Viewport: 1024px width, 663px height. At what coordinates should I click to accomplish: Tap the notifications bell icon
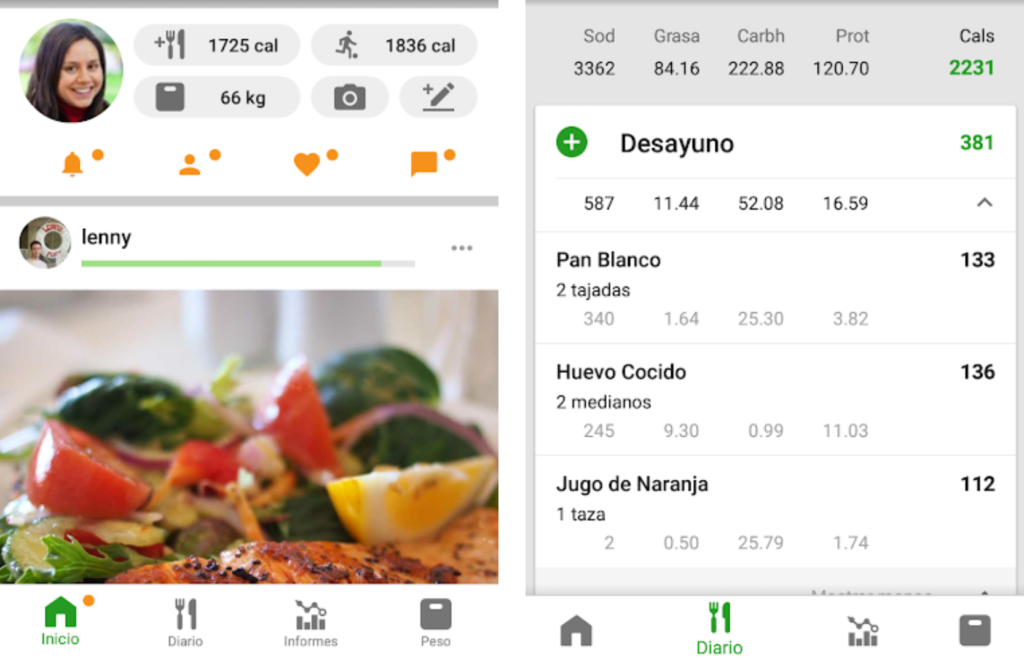(72, 163)
